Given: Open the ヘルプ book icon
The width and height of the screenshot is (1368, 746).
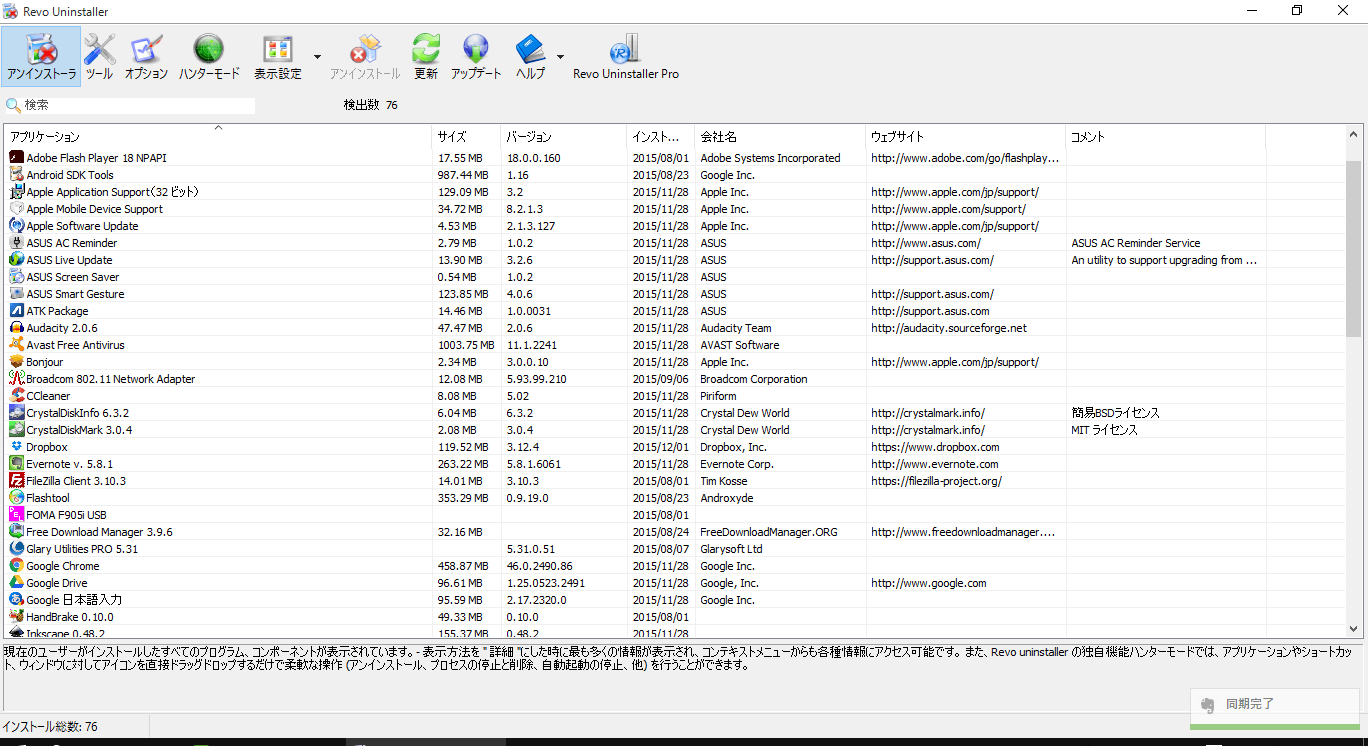Looking at the screenshot, I should tap(530, 56).
